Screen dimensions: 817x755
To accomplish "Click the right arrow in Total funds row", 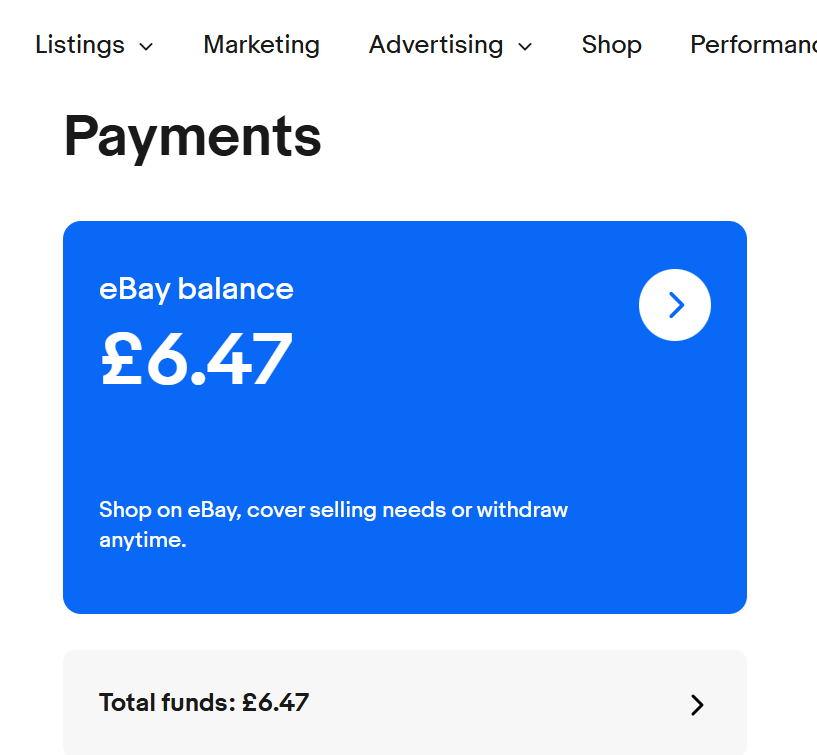I will point(697,705).
